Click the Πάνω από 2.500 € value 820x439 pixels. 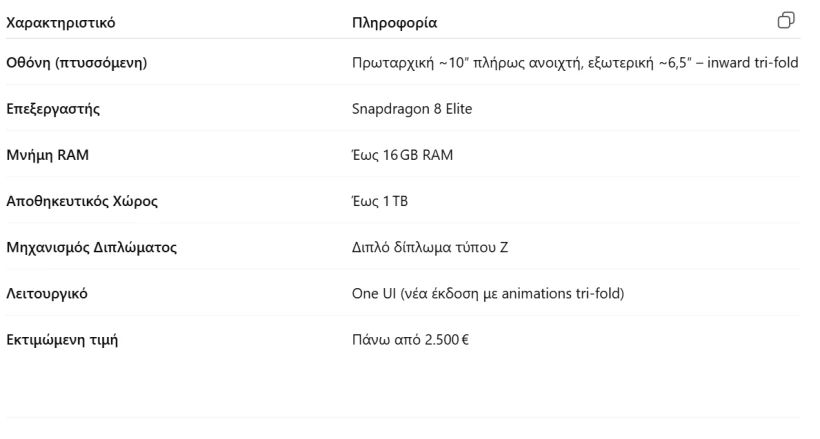coord(411,340)
